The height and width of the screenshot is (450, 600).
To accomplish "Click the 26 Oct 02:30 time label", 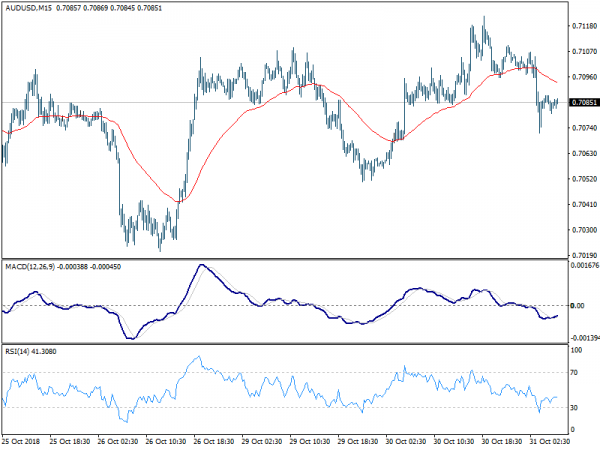I will [118, 441].
